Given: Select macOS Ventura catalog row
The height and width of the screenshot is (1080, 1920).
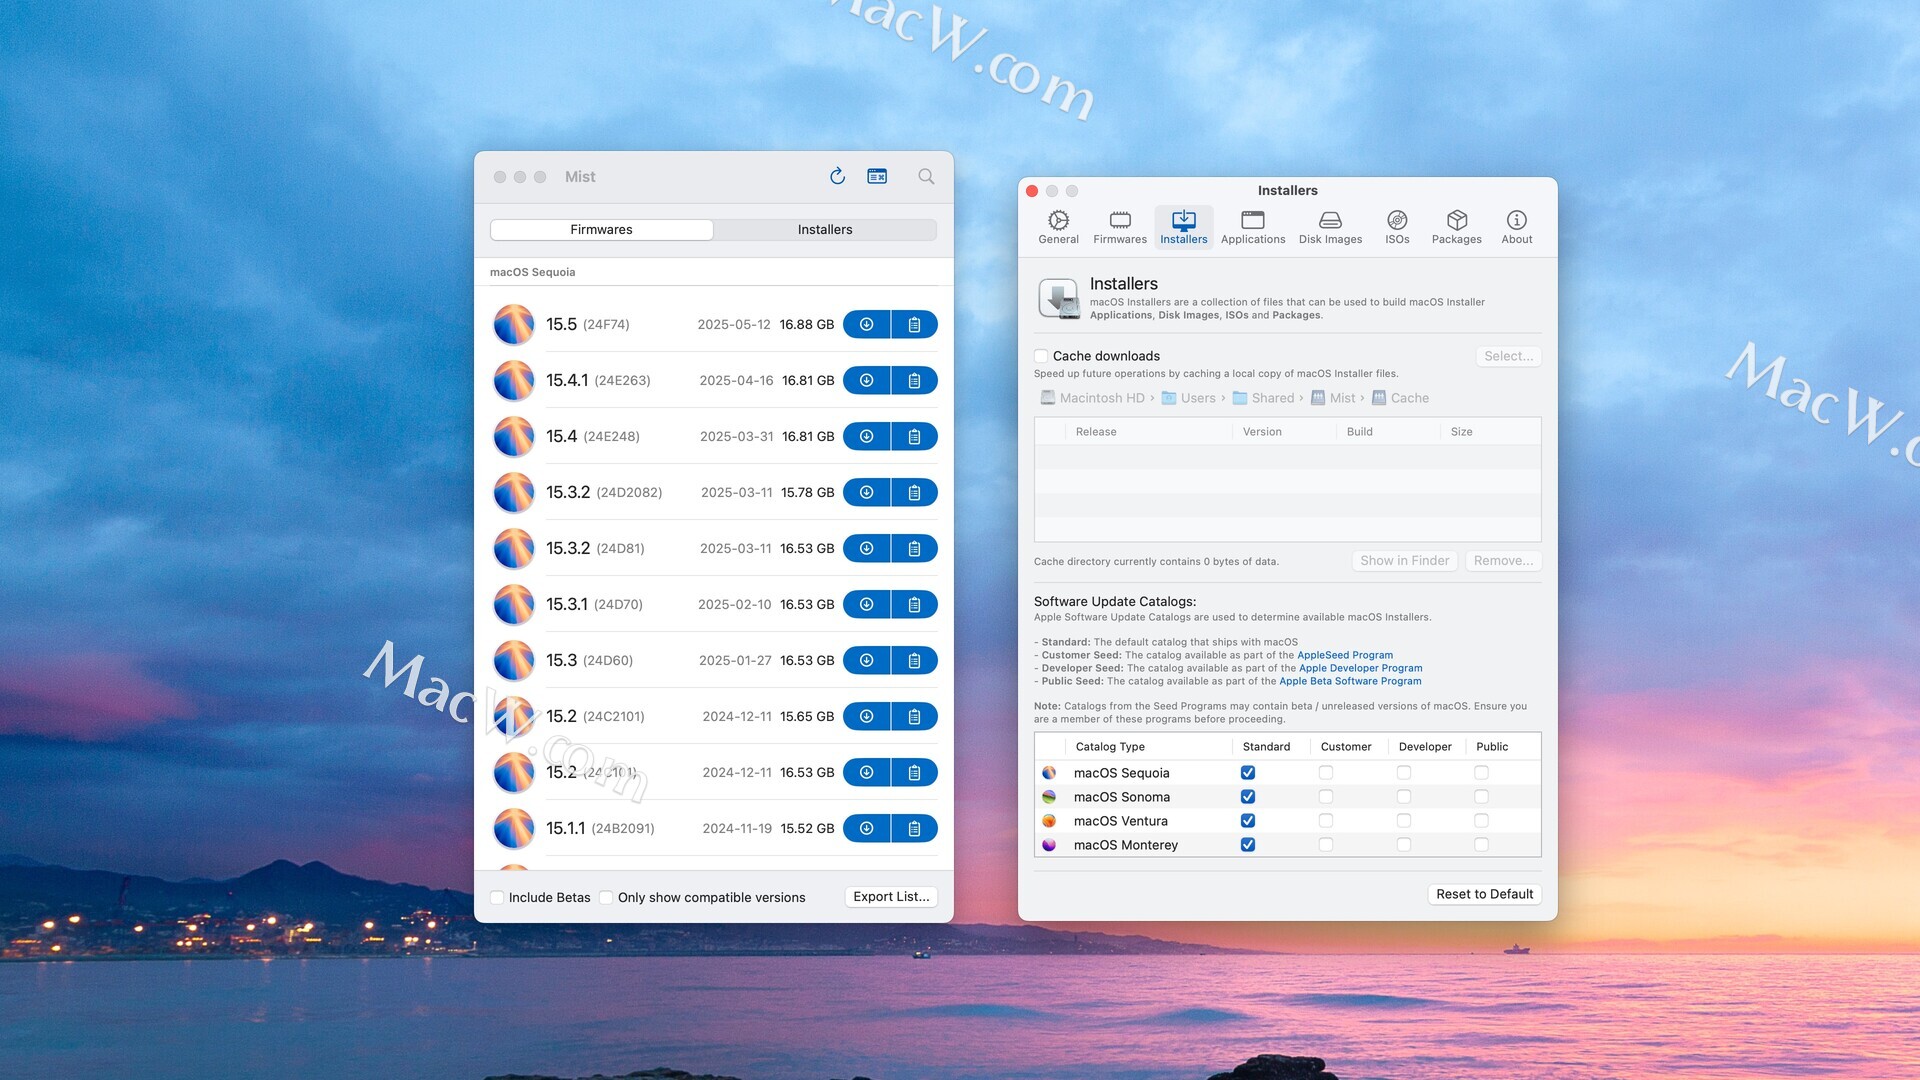Looking at the screenshot, I should (1287, 821).
